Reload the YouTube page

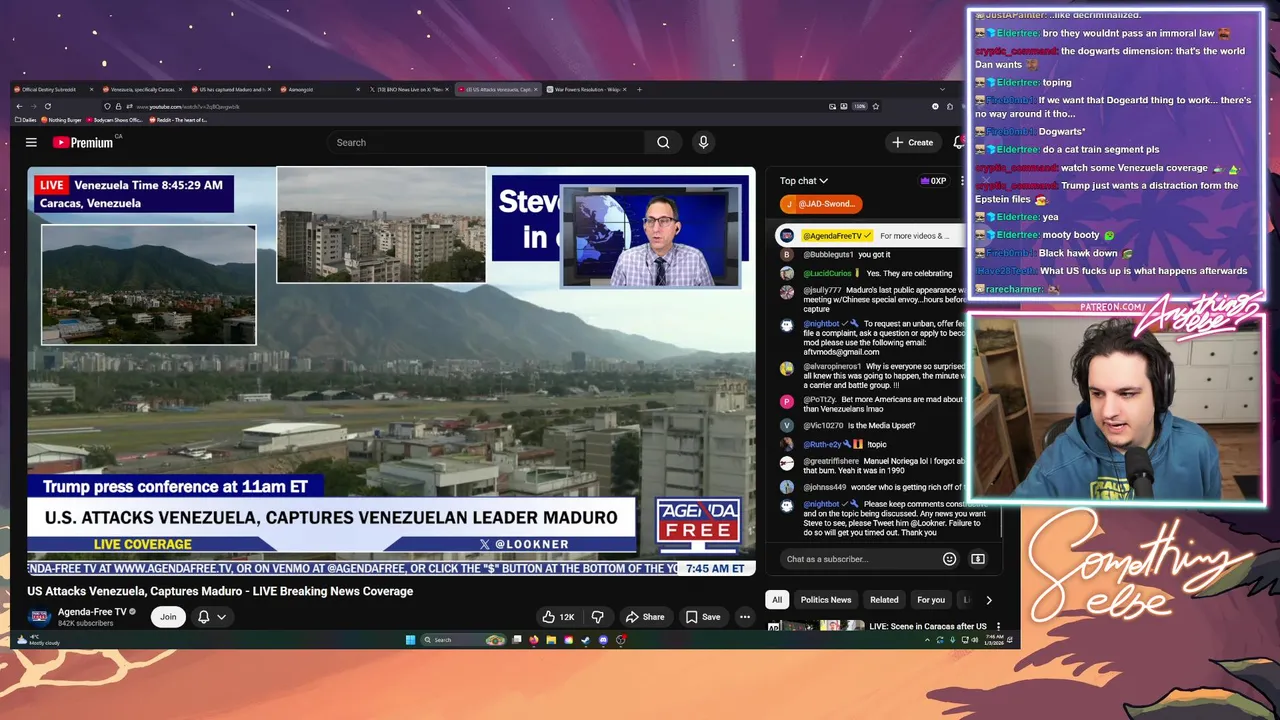tap(50, 106)
